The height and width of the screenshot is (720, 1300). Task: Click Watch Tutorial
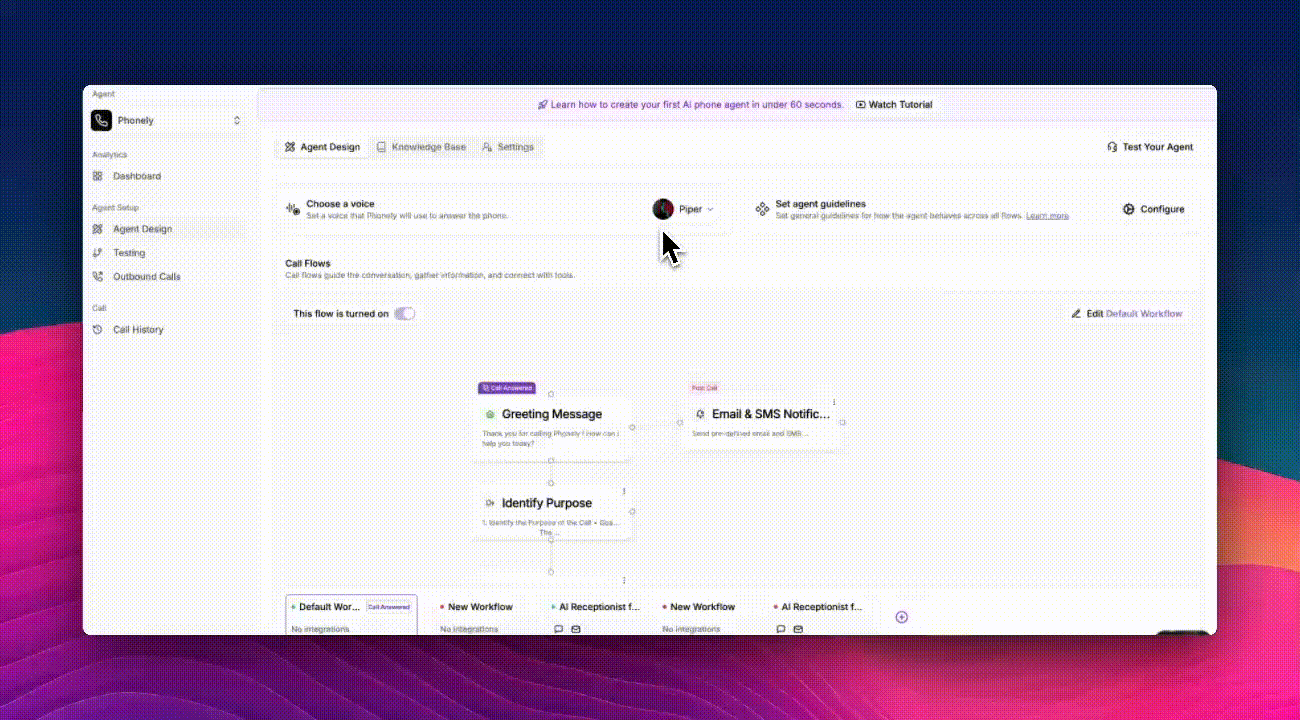click(x=894, y=104)
